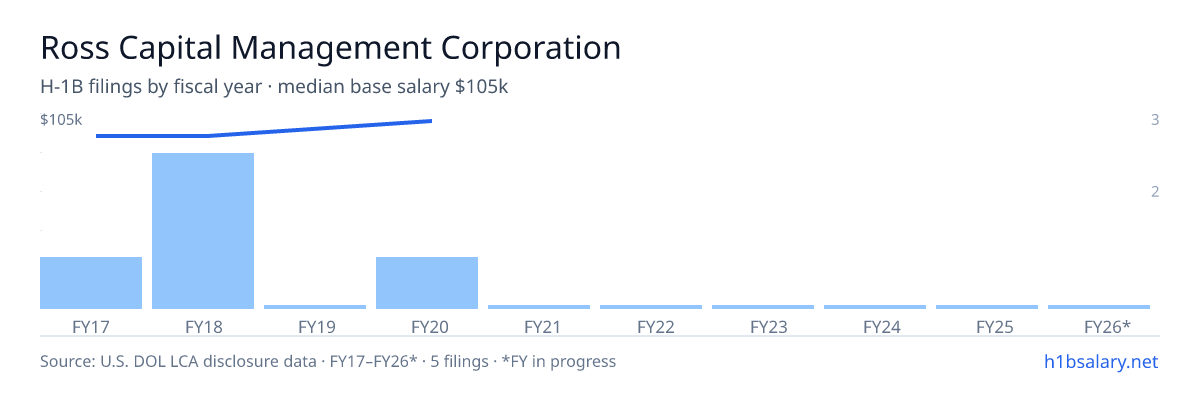Click the FY21 bar stub

click(x=539, y=307)
